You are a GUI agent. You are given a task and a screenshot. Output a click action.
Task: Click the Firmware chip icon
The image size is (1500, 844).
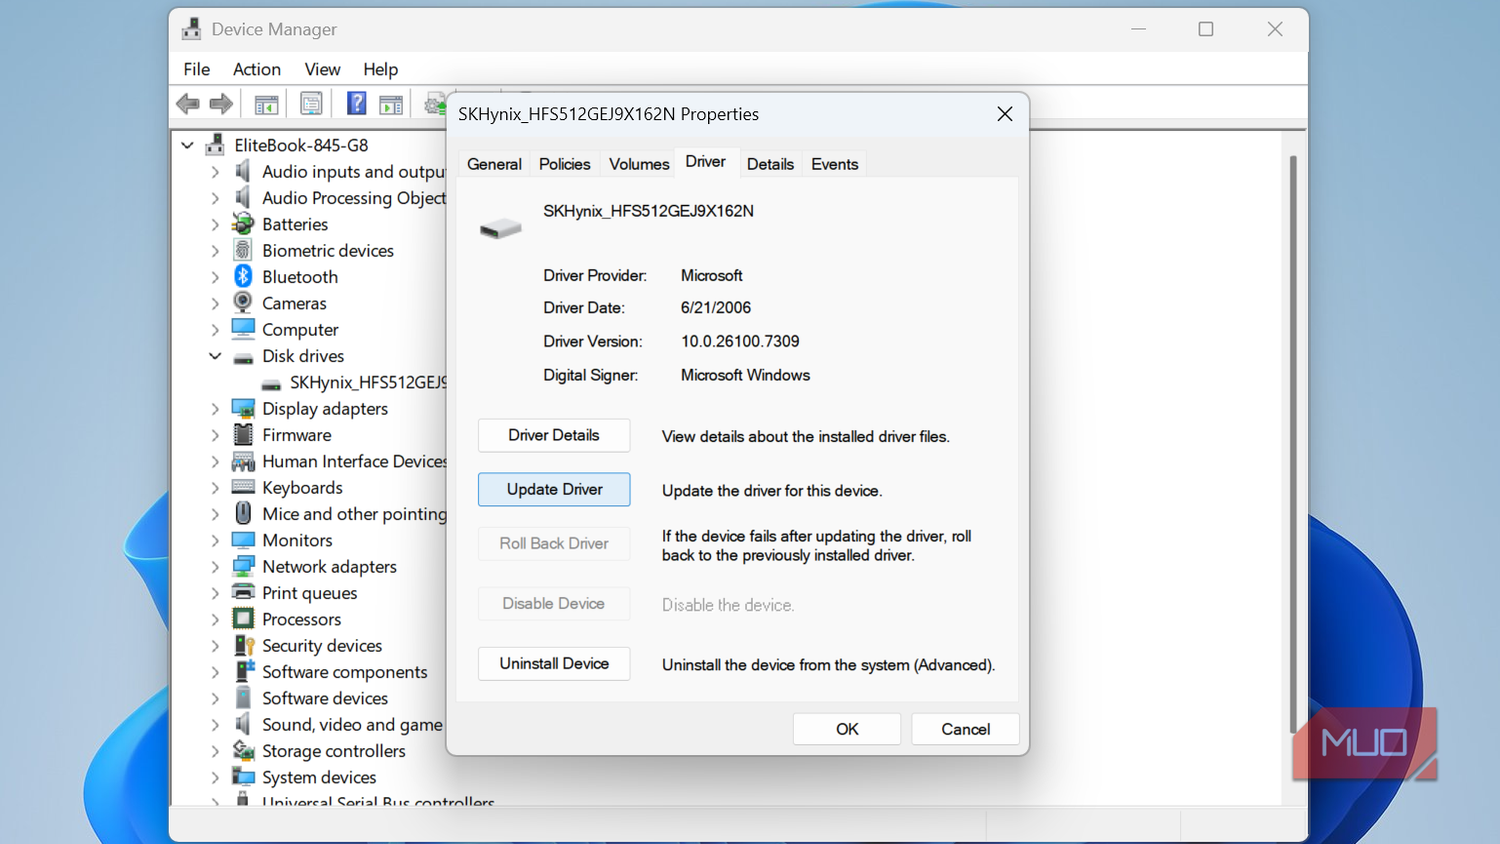pyautogui.click(x=242, y=434)
